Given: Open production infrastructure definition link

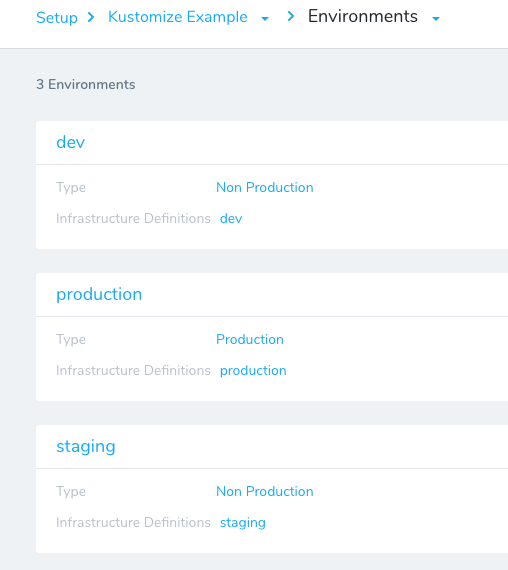Looking at the screenshot, I should (253, 371).
